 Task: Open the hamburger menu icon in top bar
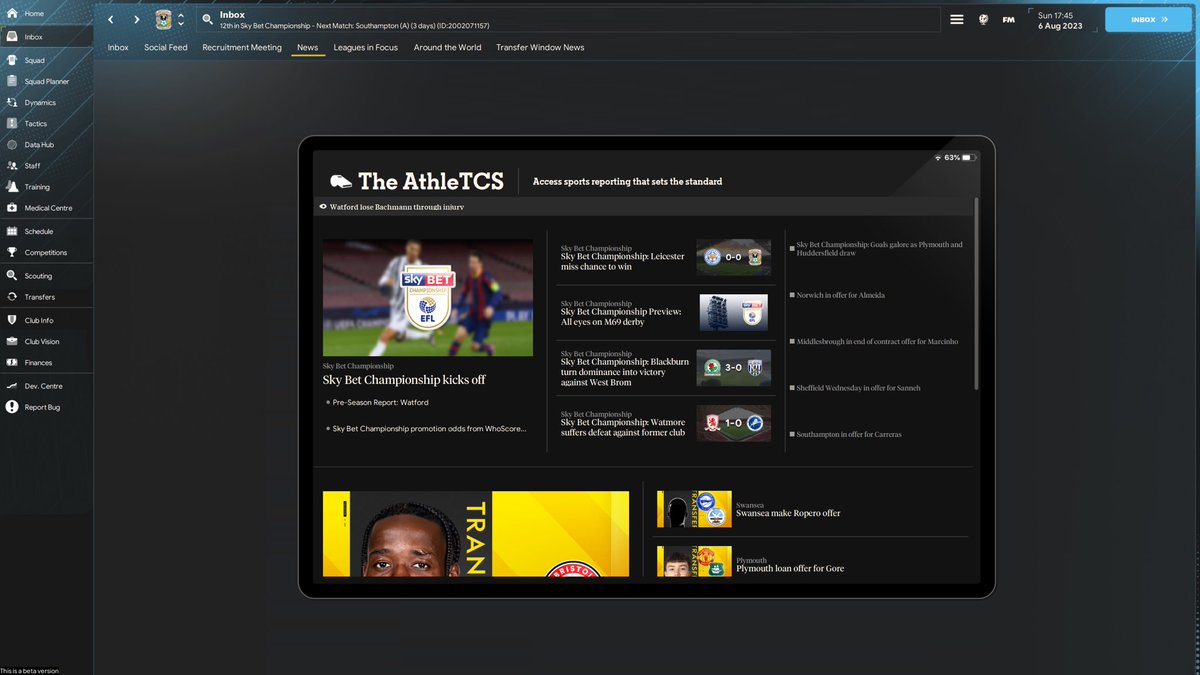pos(957,19)
